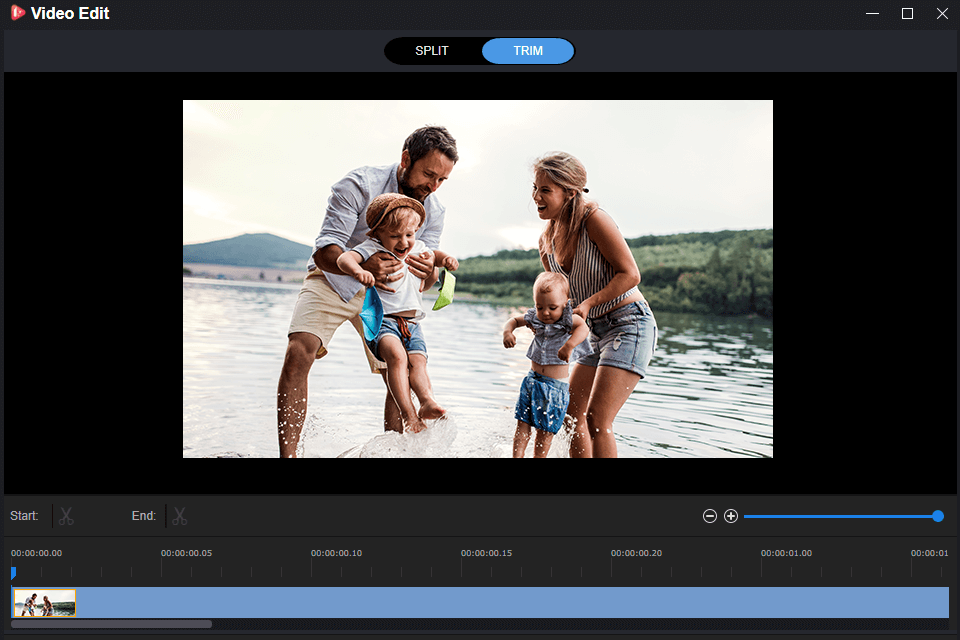Select the blue playhead marker on timeline
This screenshot has height=640, width=960.
(x=13, y=573)
